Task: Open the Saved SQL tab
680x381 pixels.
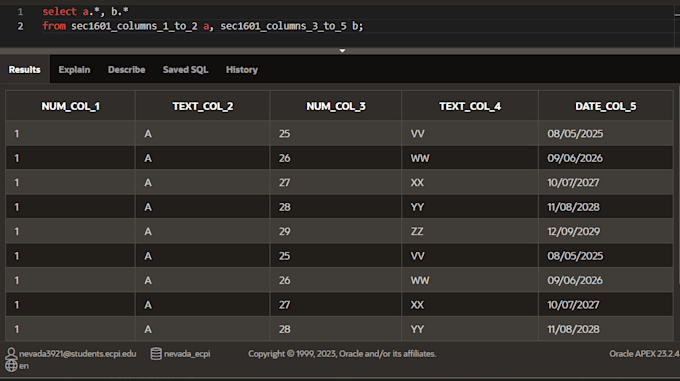Action: point(185,69)
